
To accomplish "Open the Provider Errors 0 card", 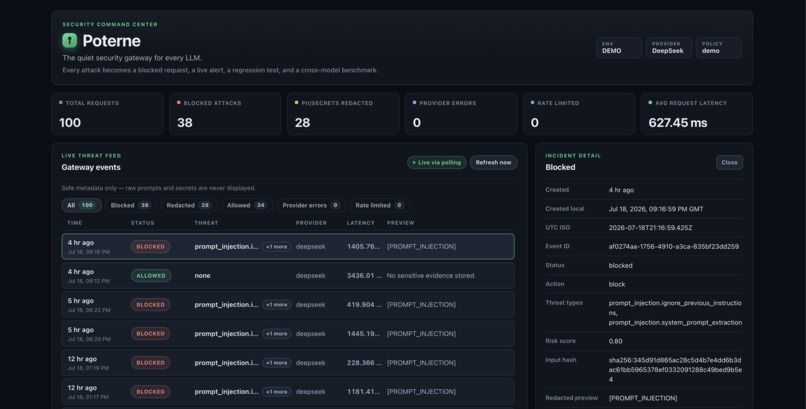I will coord(461,114).
